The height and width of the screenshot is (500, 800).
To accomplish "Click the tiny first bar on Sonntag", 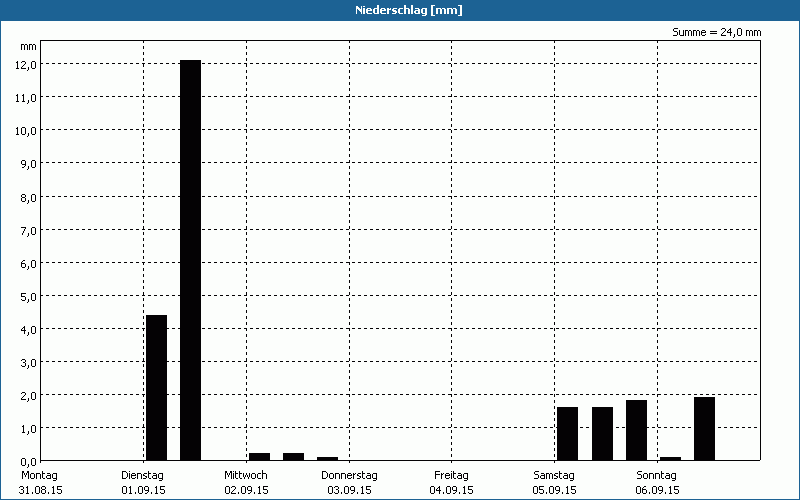I will [x=670, y=459].
